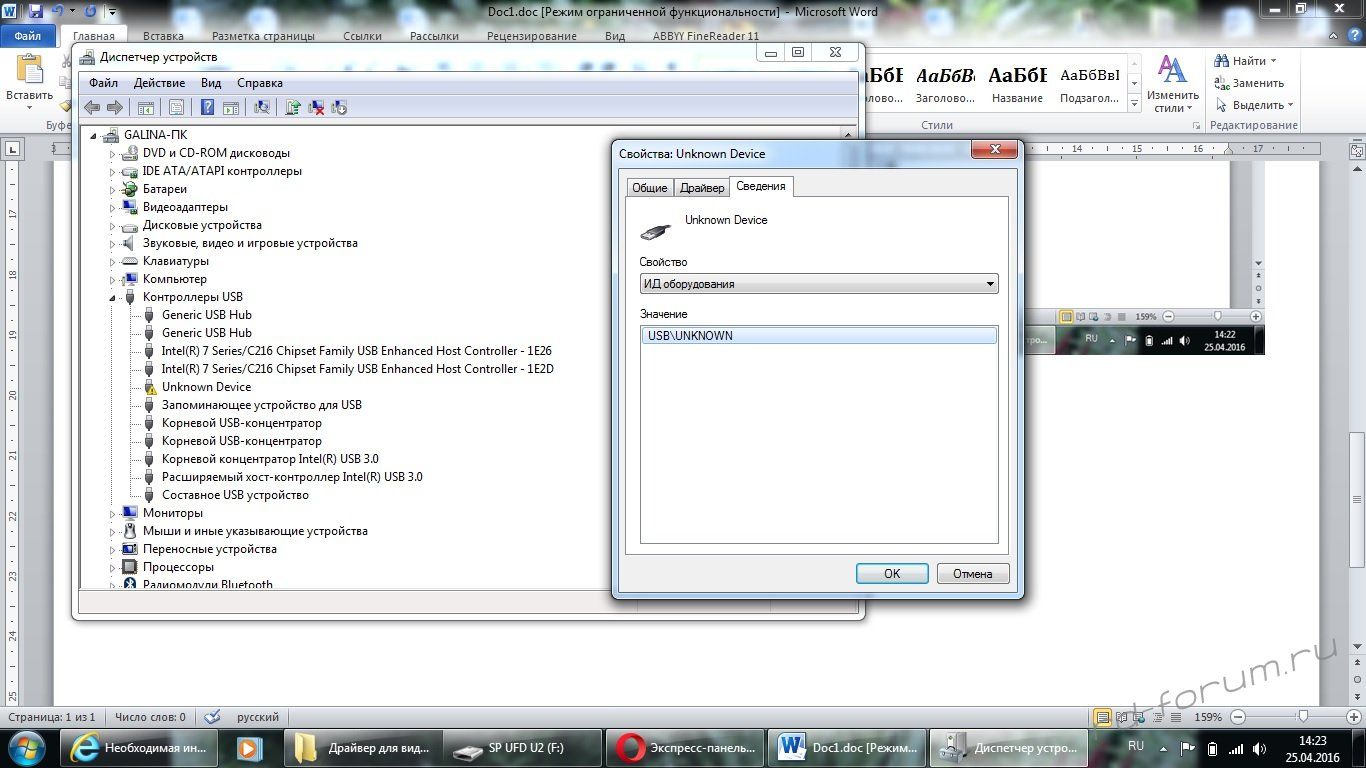This screenshot has height=768, width=1366.
Task: Collapse the GALINA-ПК root node
Action: click(94, 135)
